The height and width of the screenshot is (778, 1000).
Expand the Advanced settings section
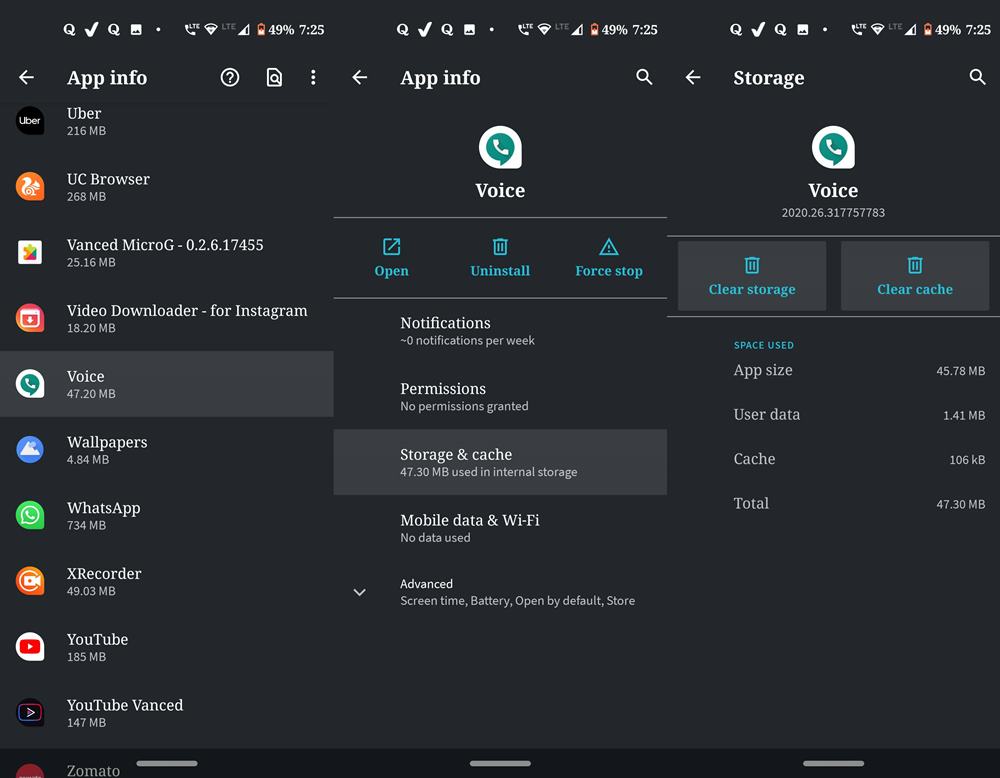click(500, 592)
